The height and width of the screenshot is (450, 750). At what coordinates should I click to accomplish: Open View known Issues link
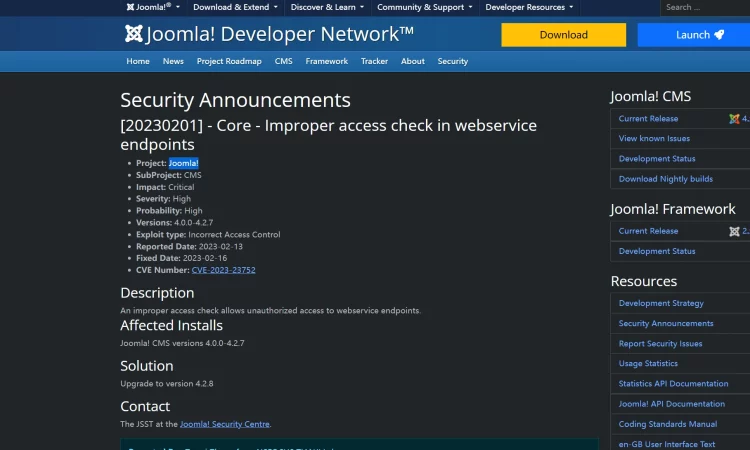coord(654,139)
